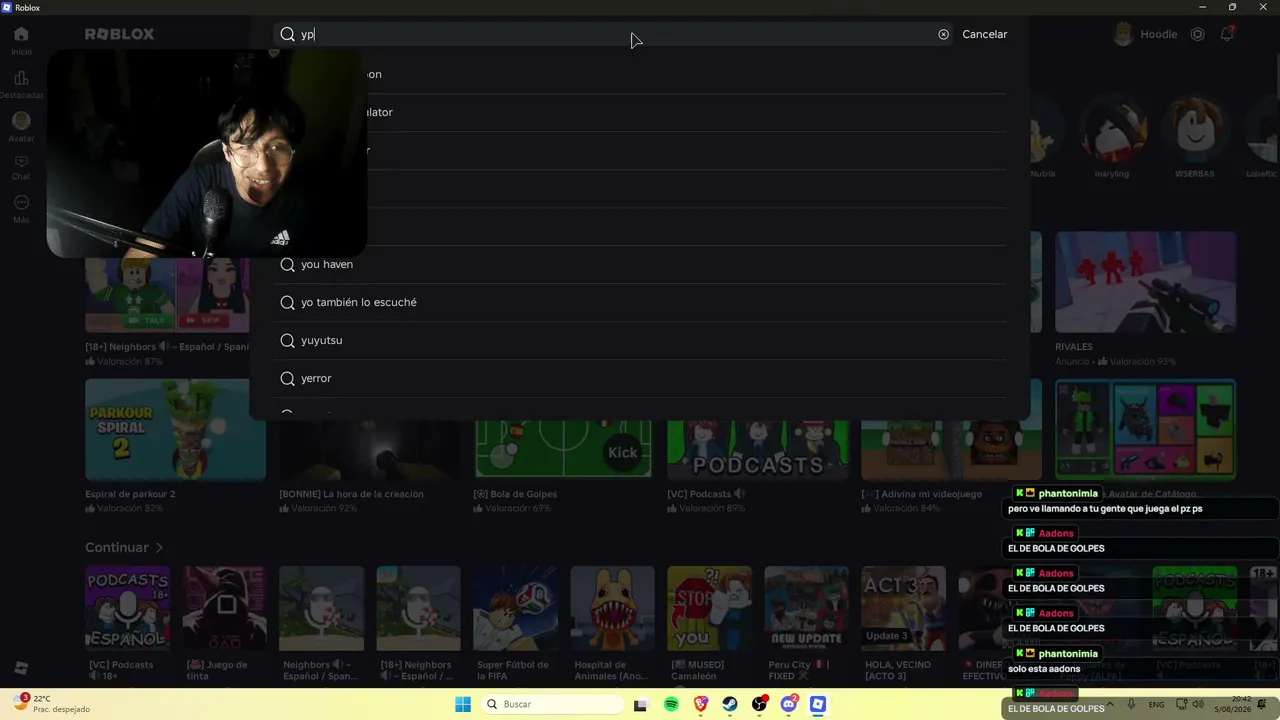This screenshot has width=1280, height=720.
Task: Open the weather widget showing 22°C
Action: pyautogui.click(x=52, y=704)
